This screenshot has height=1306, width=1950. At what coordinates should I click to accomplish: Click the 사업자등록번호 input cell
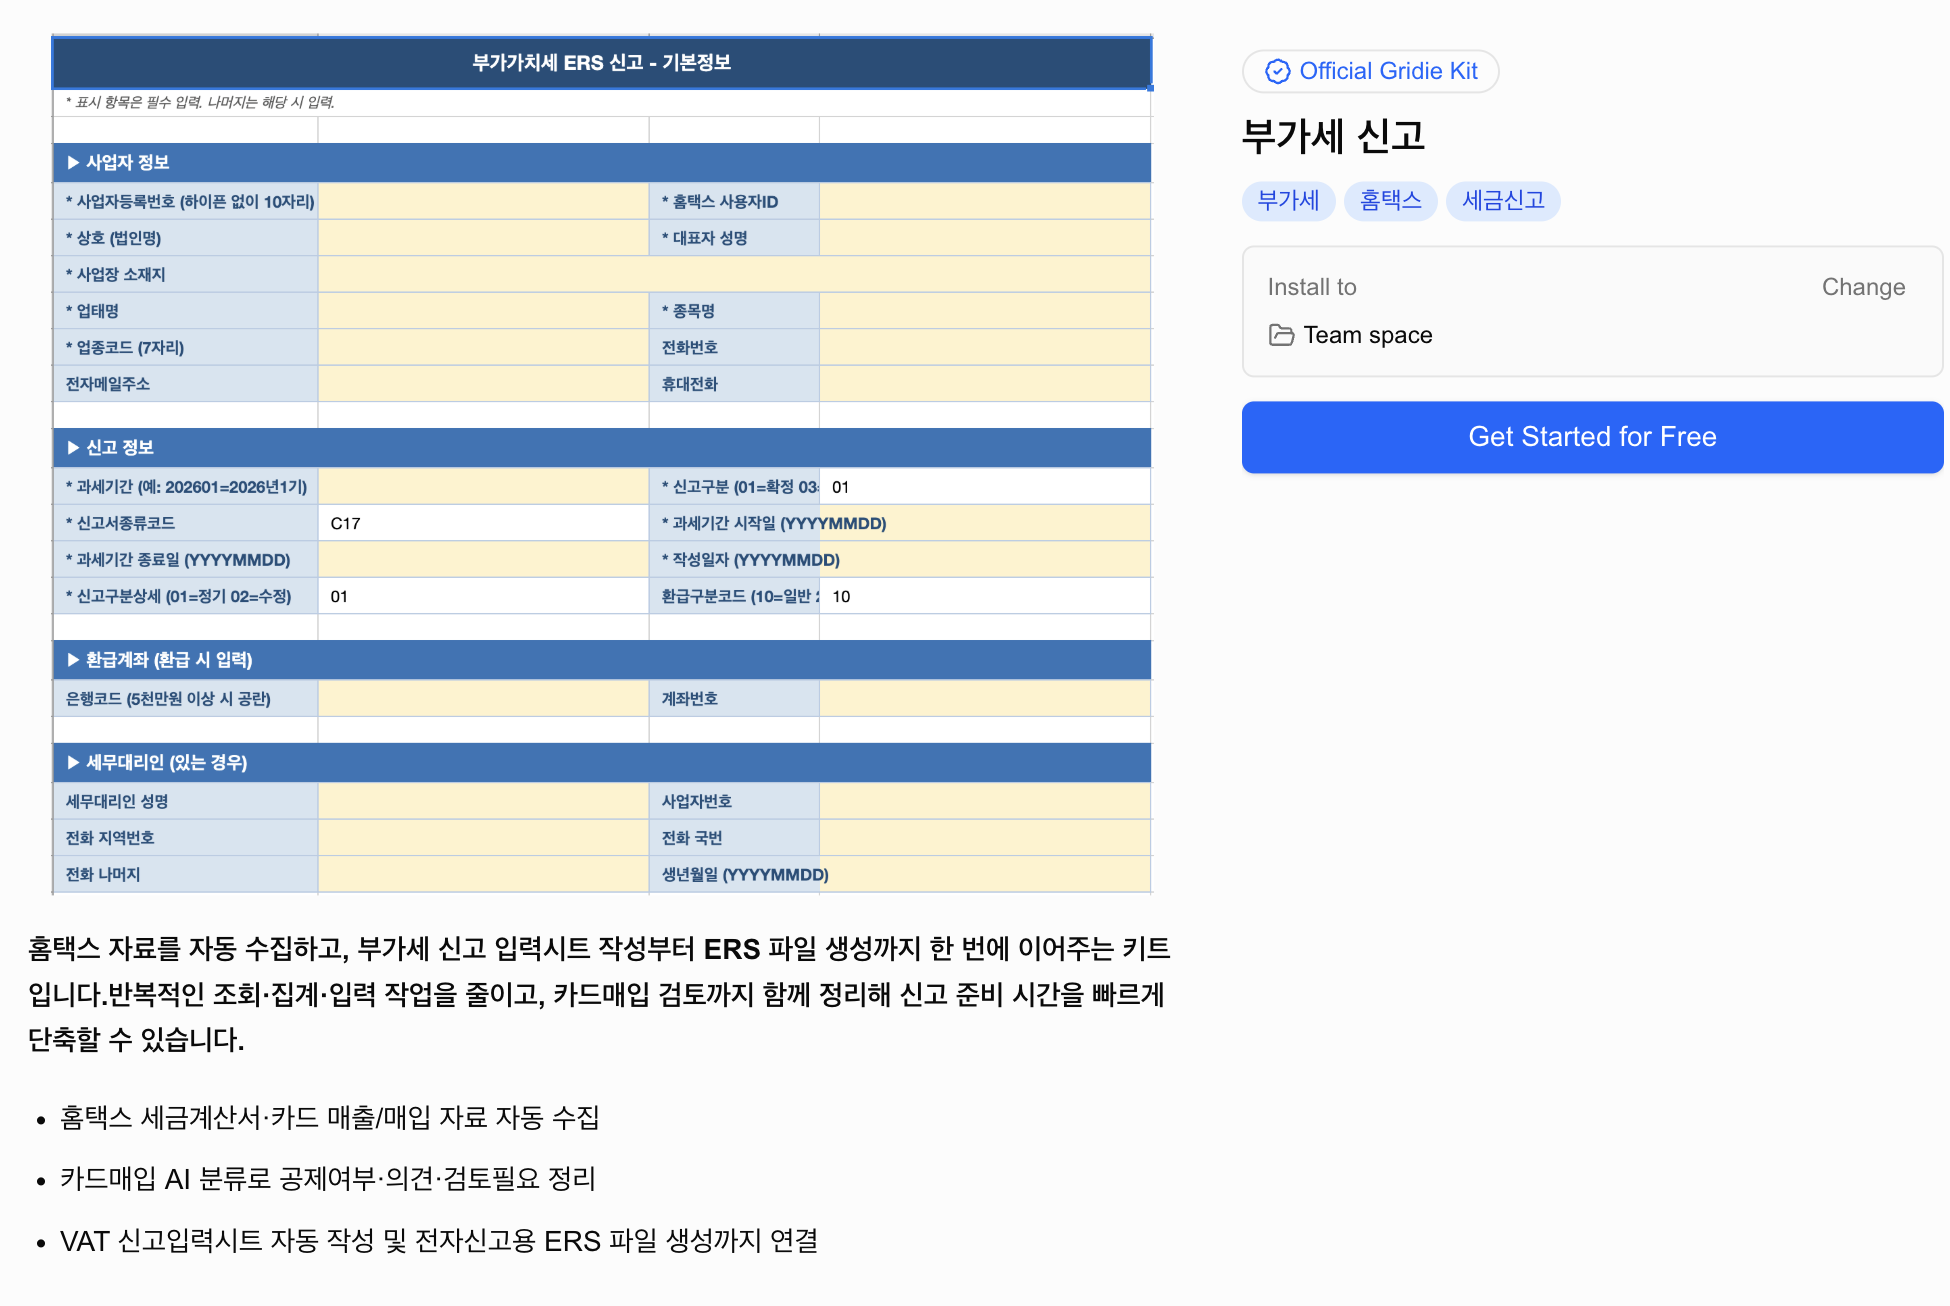[x=483, y=200]
